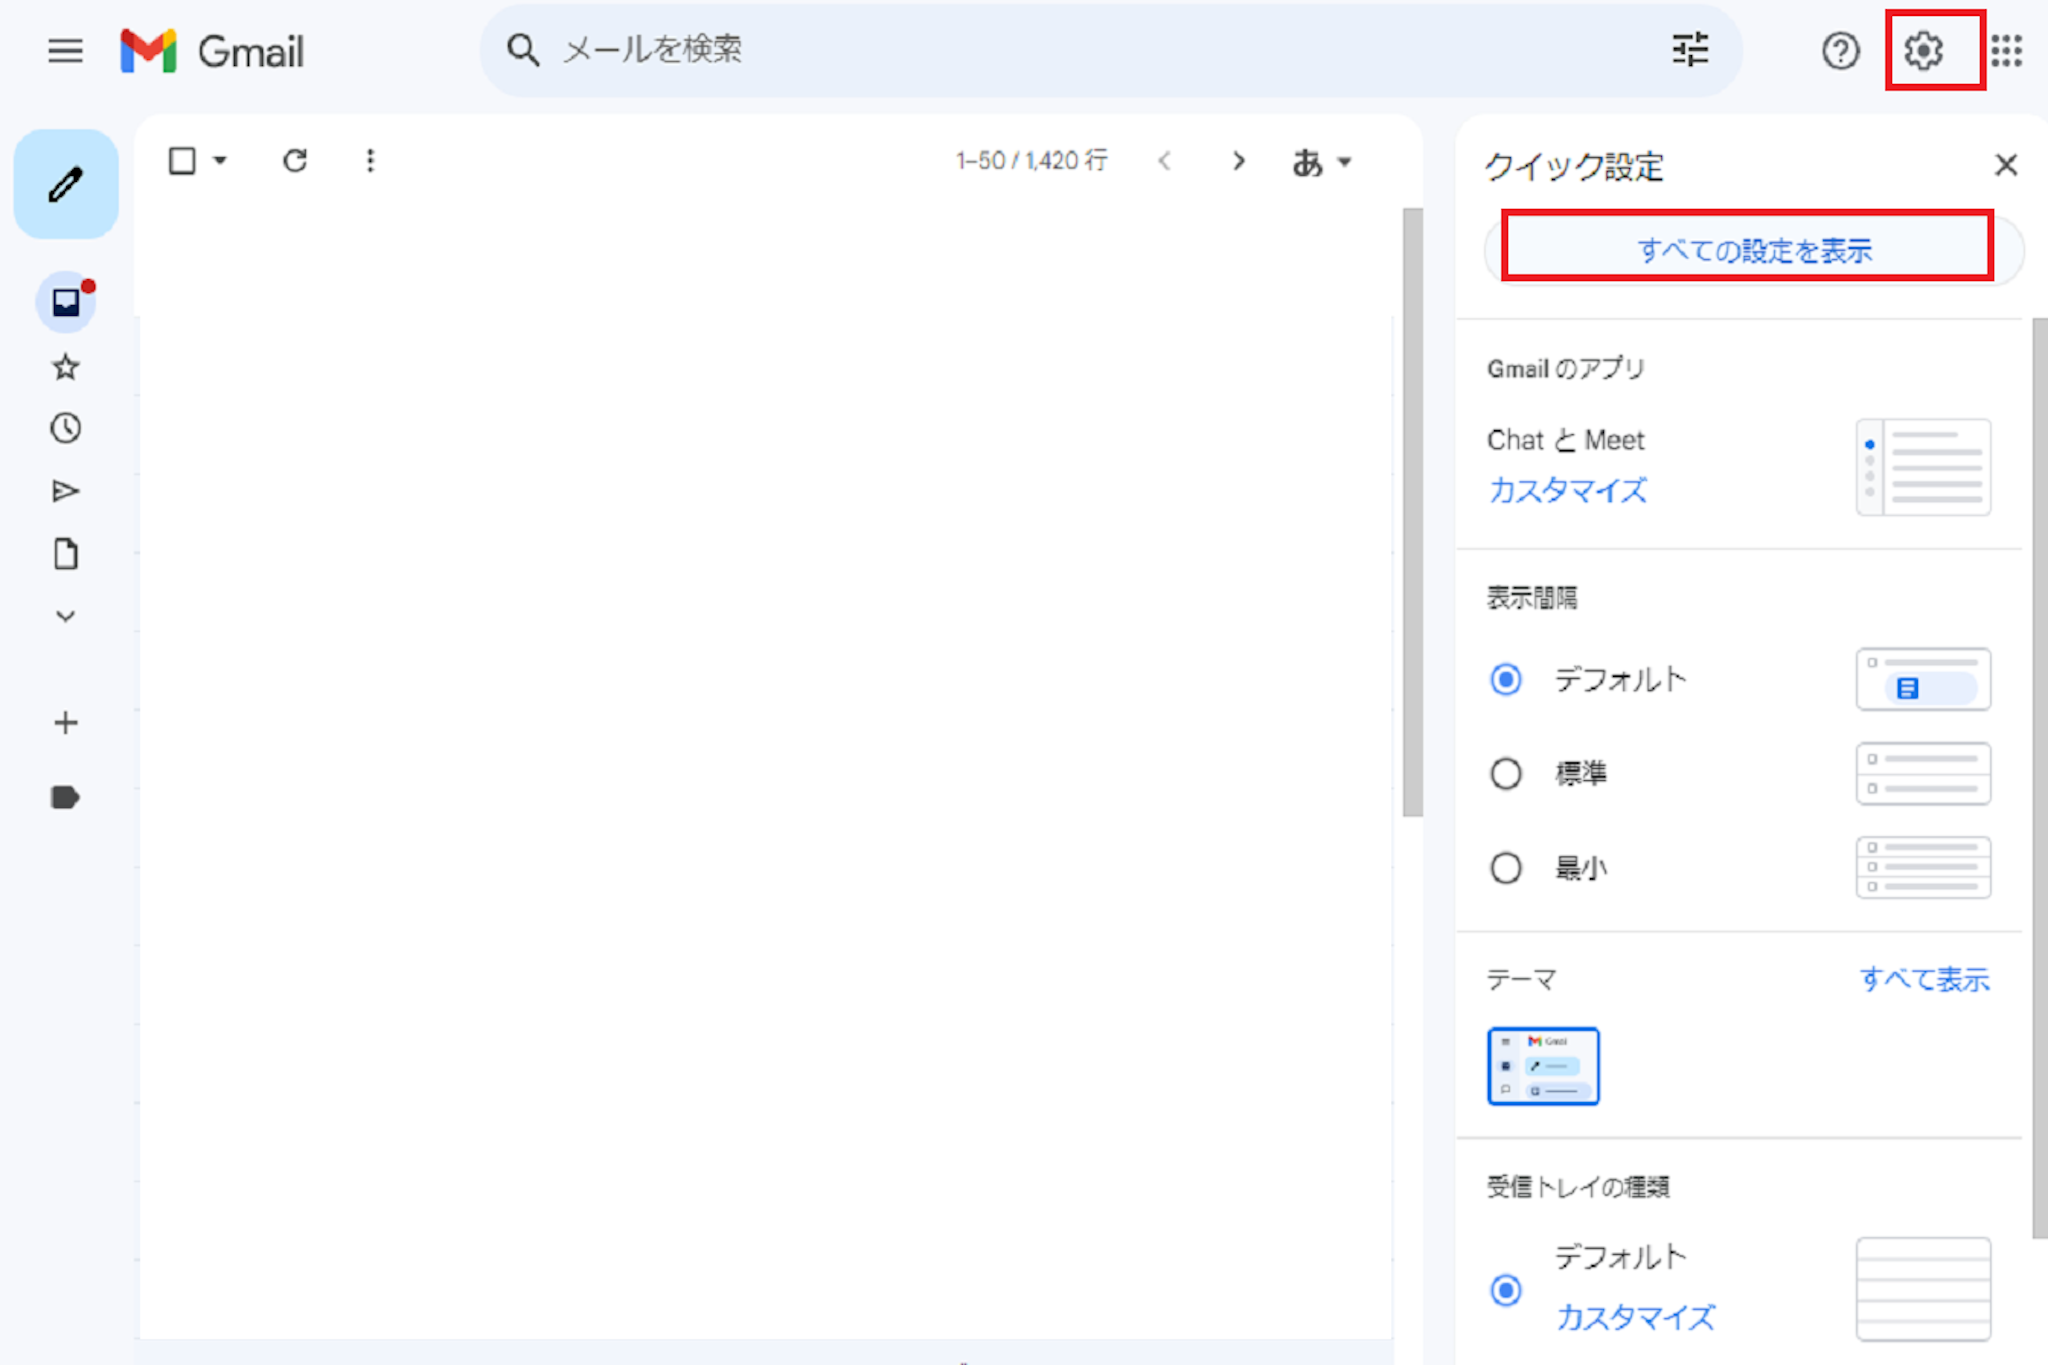The image size is (2048, 1365).
Task: Open search filter options icon
Action: pyautogui.click(x=1690, y=49)
